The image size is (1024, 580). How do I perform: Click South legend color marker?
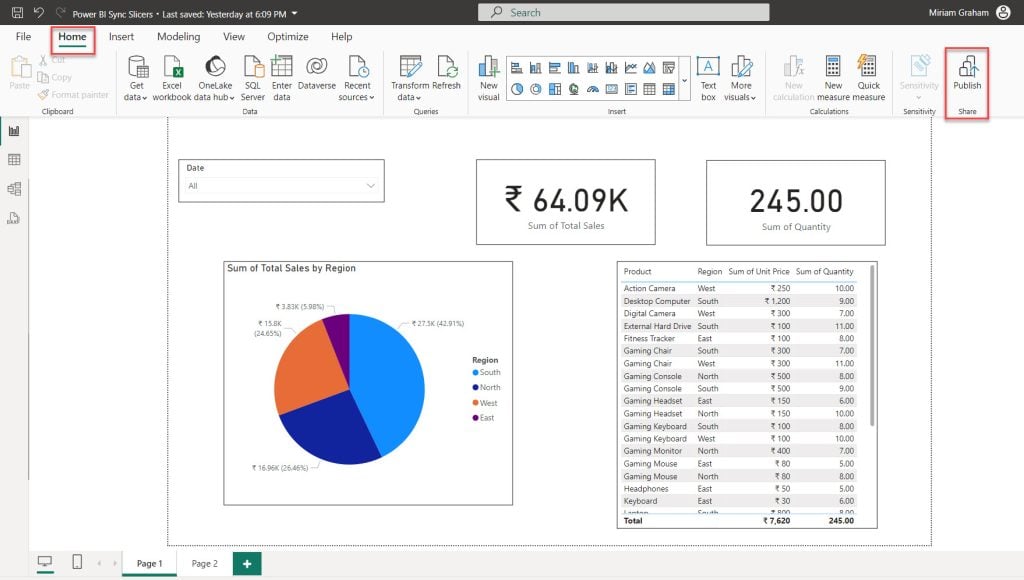pyautogui.click(x=475, y=372)
